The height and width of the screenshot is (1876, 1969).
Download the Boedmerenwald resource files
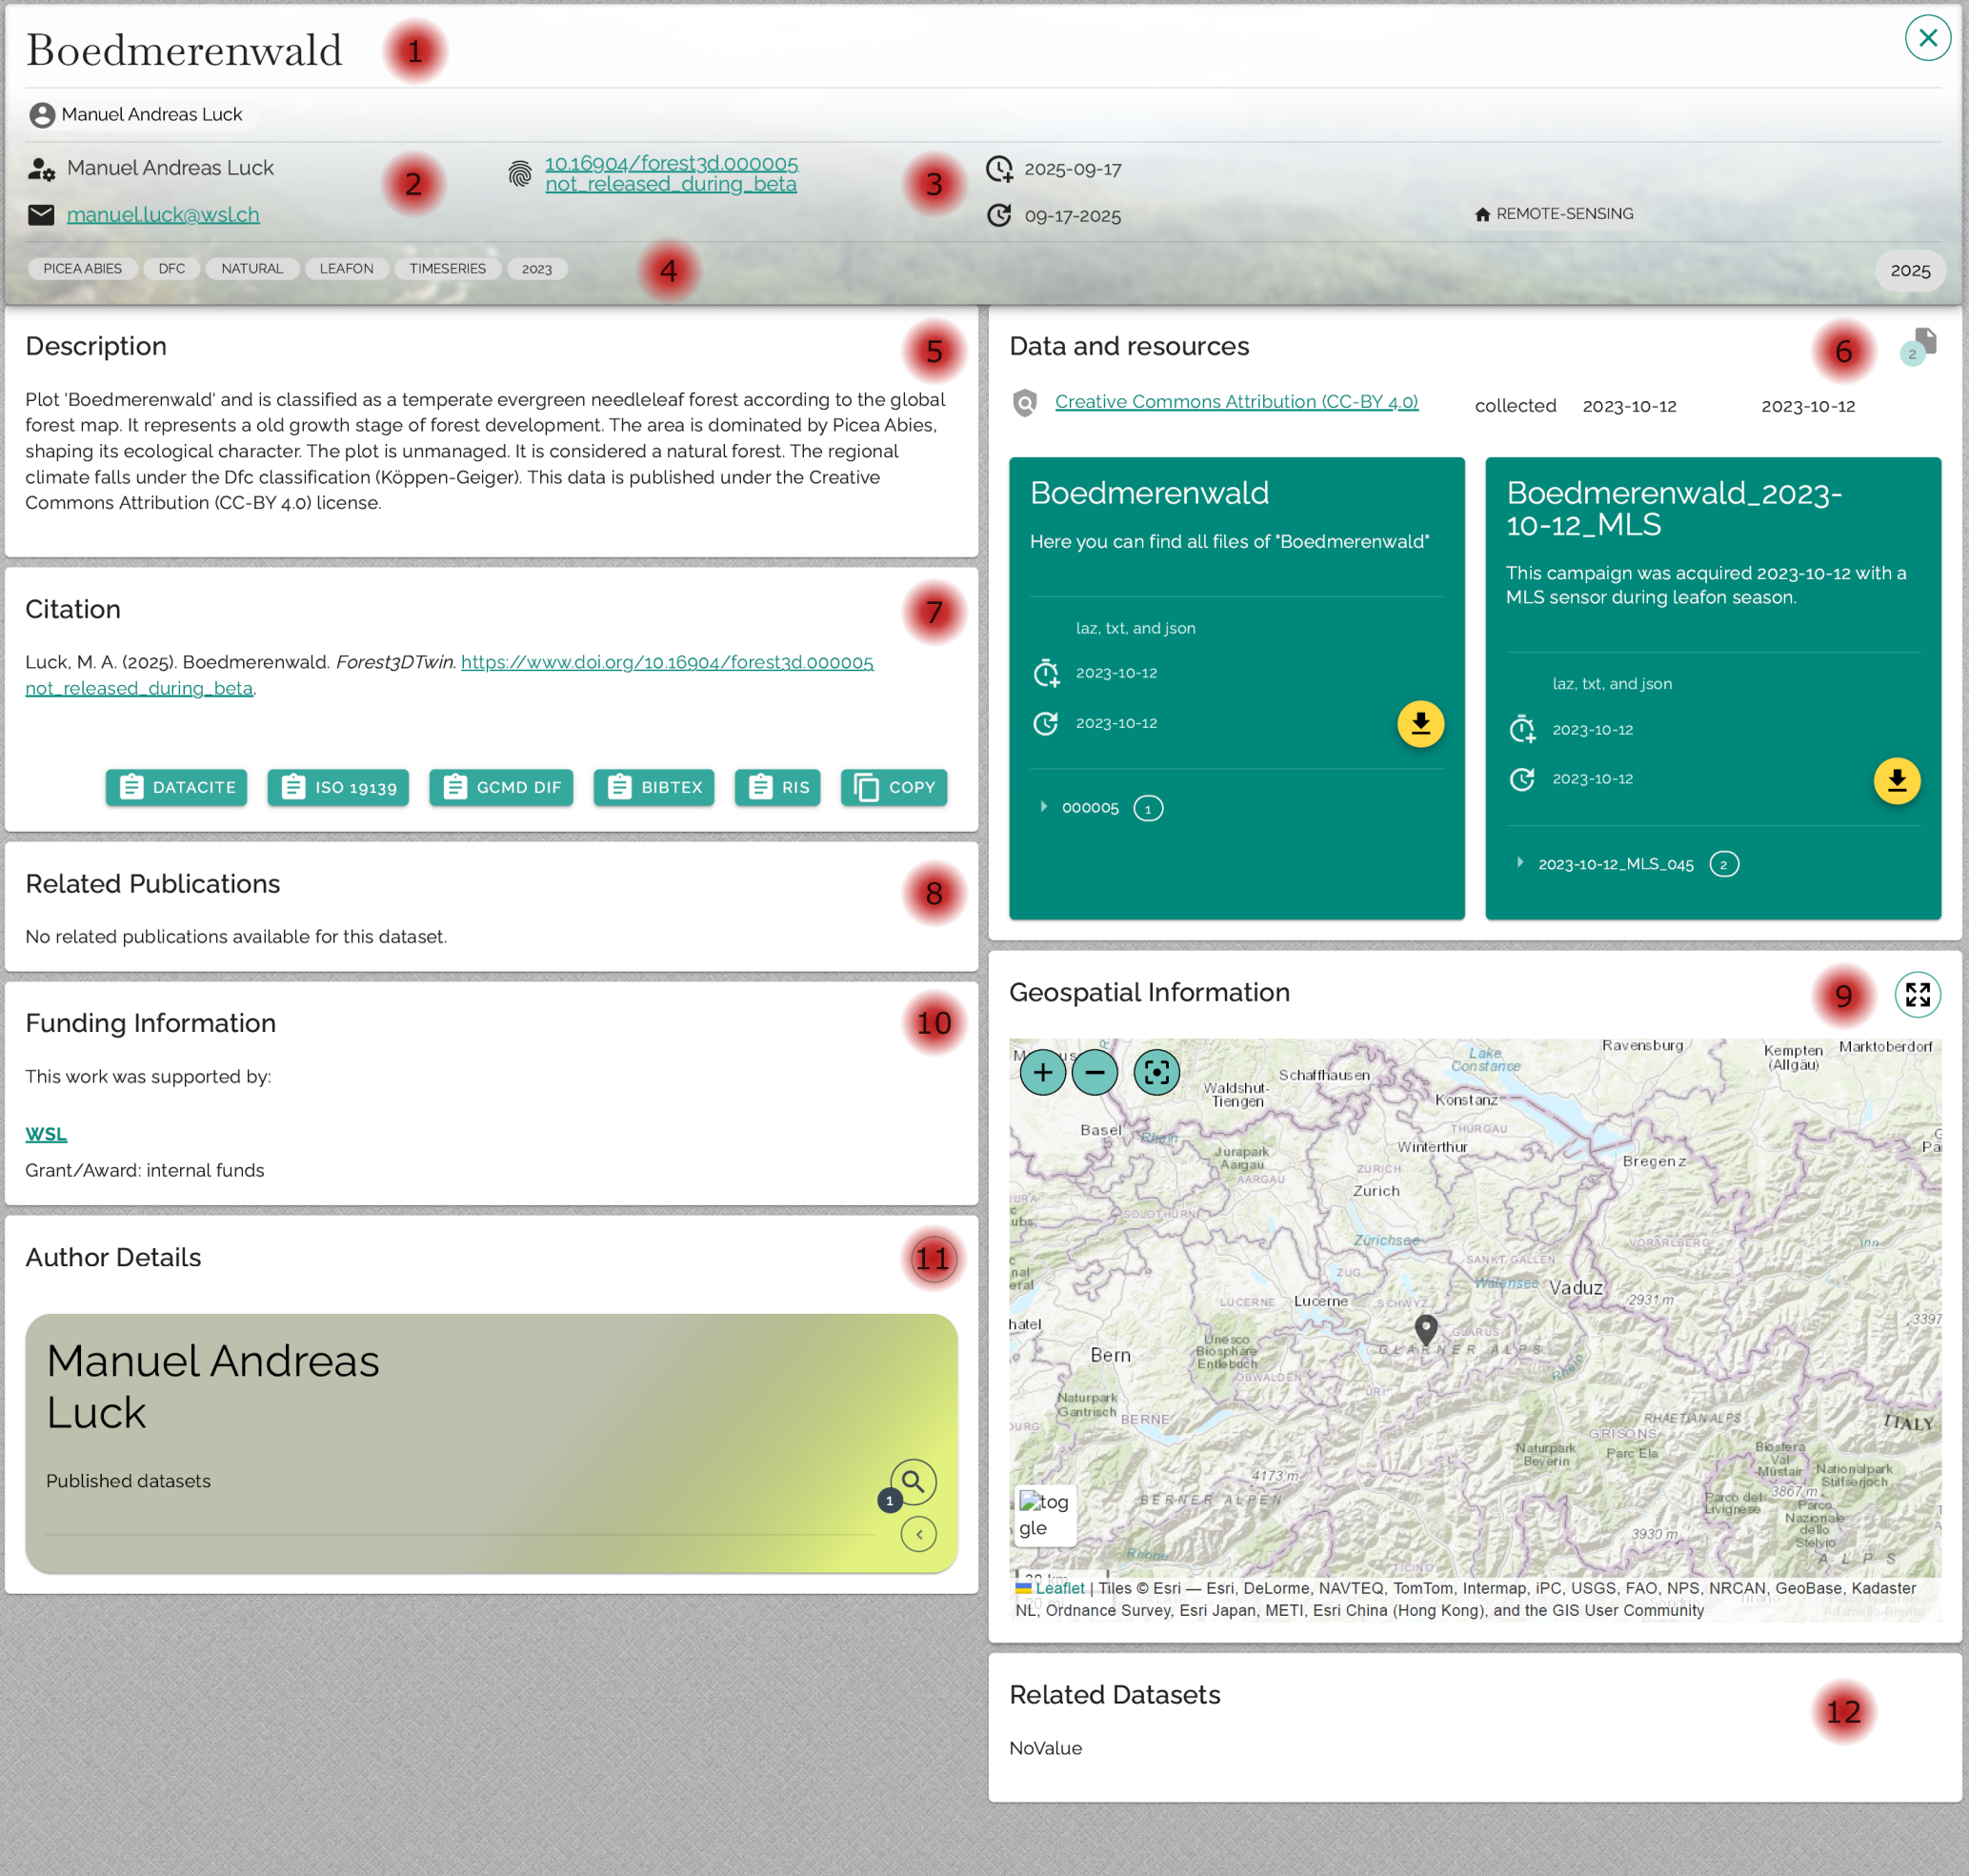1419,724
